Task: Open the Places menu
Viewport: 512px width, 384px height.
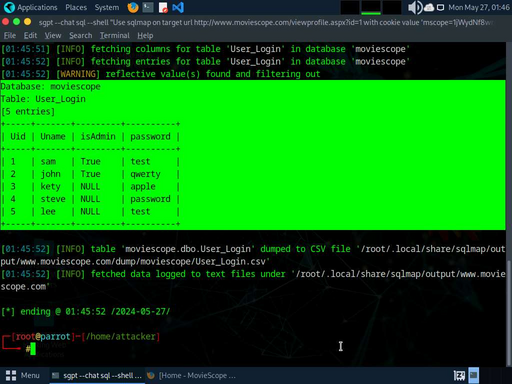Action: (x=76, y=7)
